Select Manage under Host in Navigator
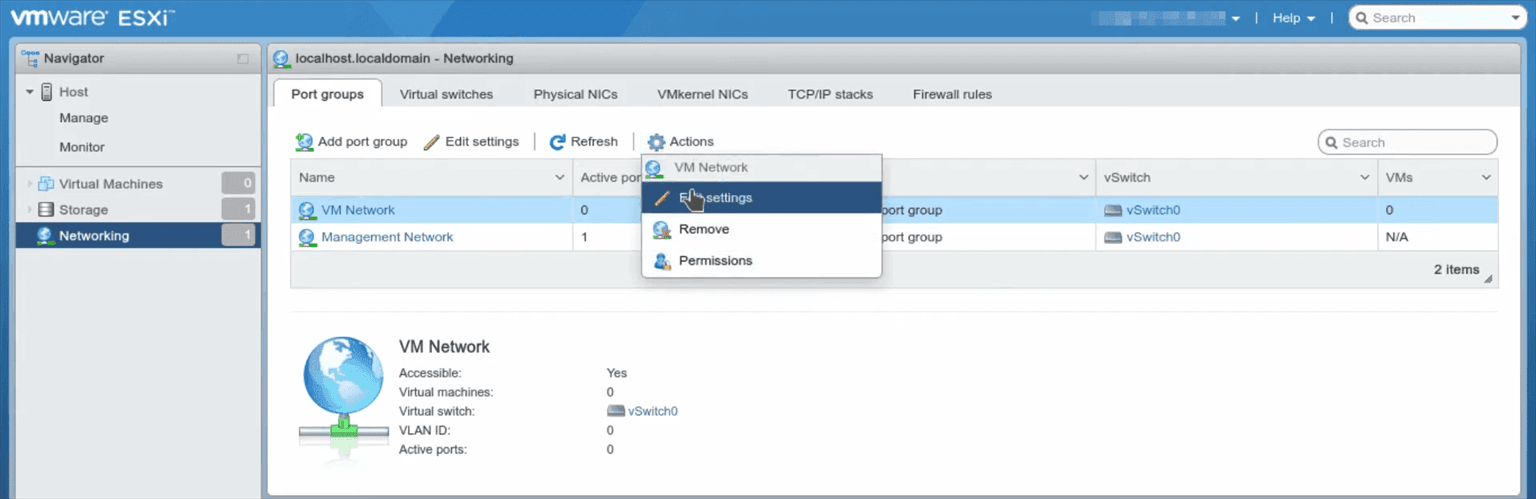 [x=84, y=118]
